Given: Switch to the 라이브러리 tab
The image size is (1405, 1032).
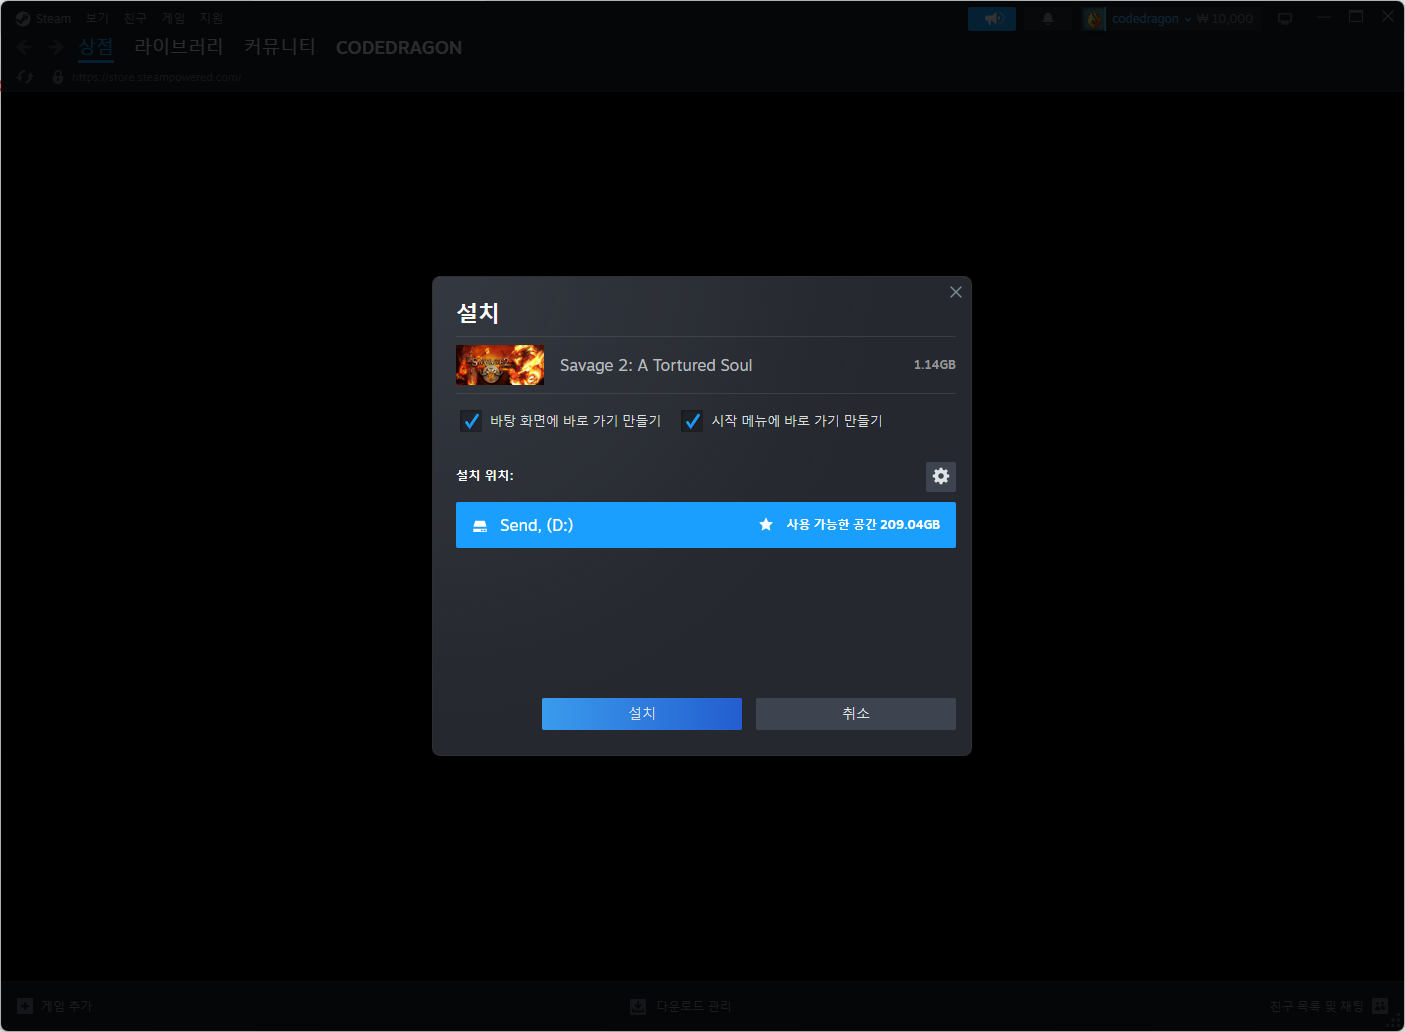Looking at the screenshot, I should click(x=179, y=47).
